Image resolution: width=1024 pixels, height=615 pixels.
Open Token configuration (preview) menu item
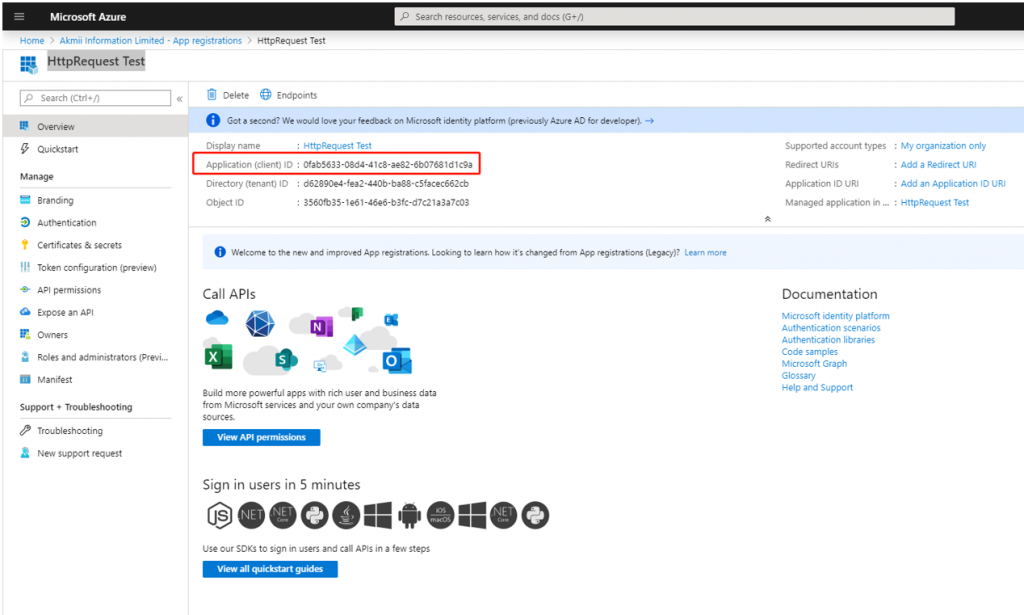click(95, 267)
